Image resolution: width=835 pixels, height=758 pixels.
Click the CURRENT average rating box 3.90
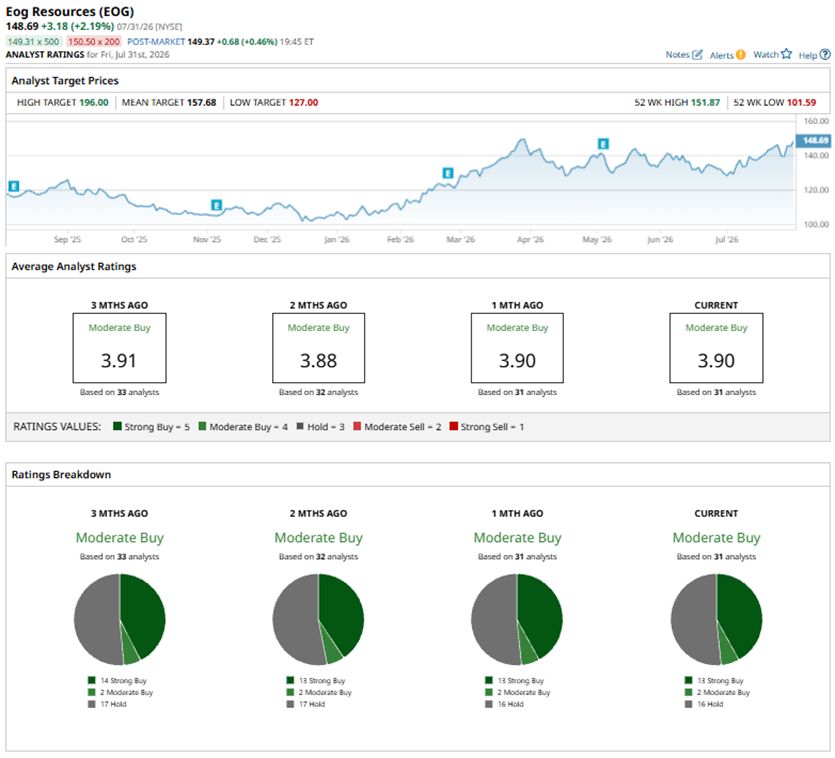[716, 348]
